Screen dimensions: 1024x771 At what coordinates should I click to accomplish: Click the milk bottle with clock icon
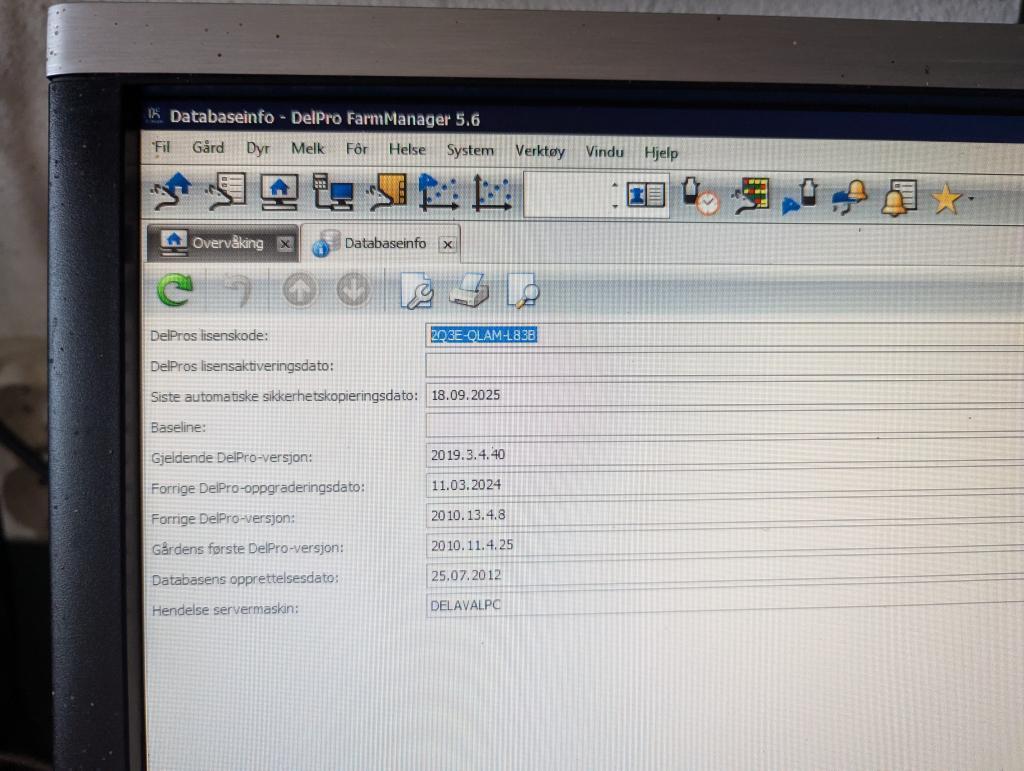pos(699,195)
